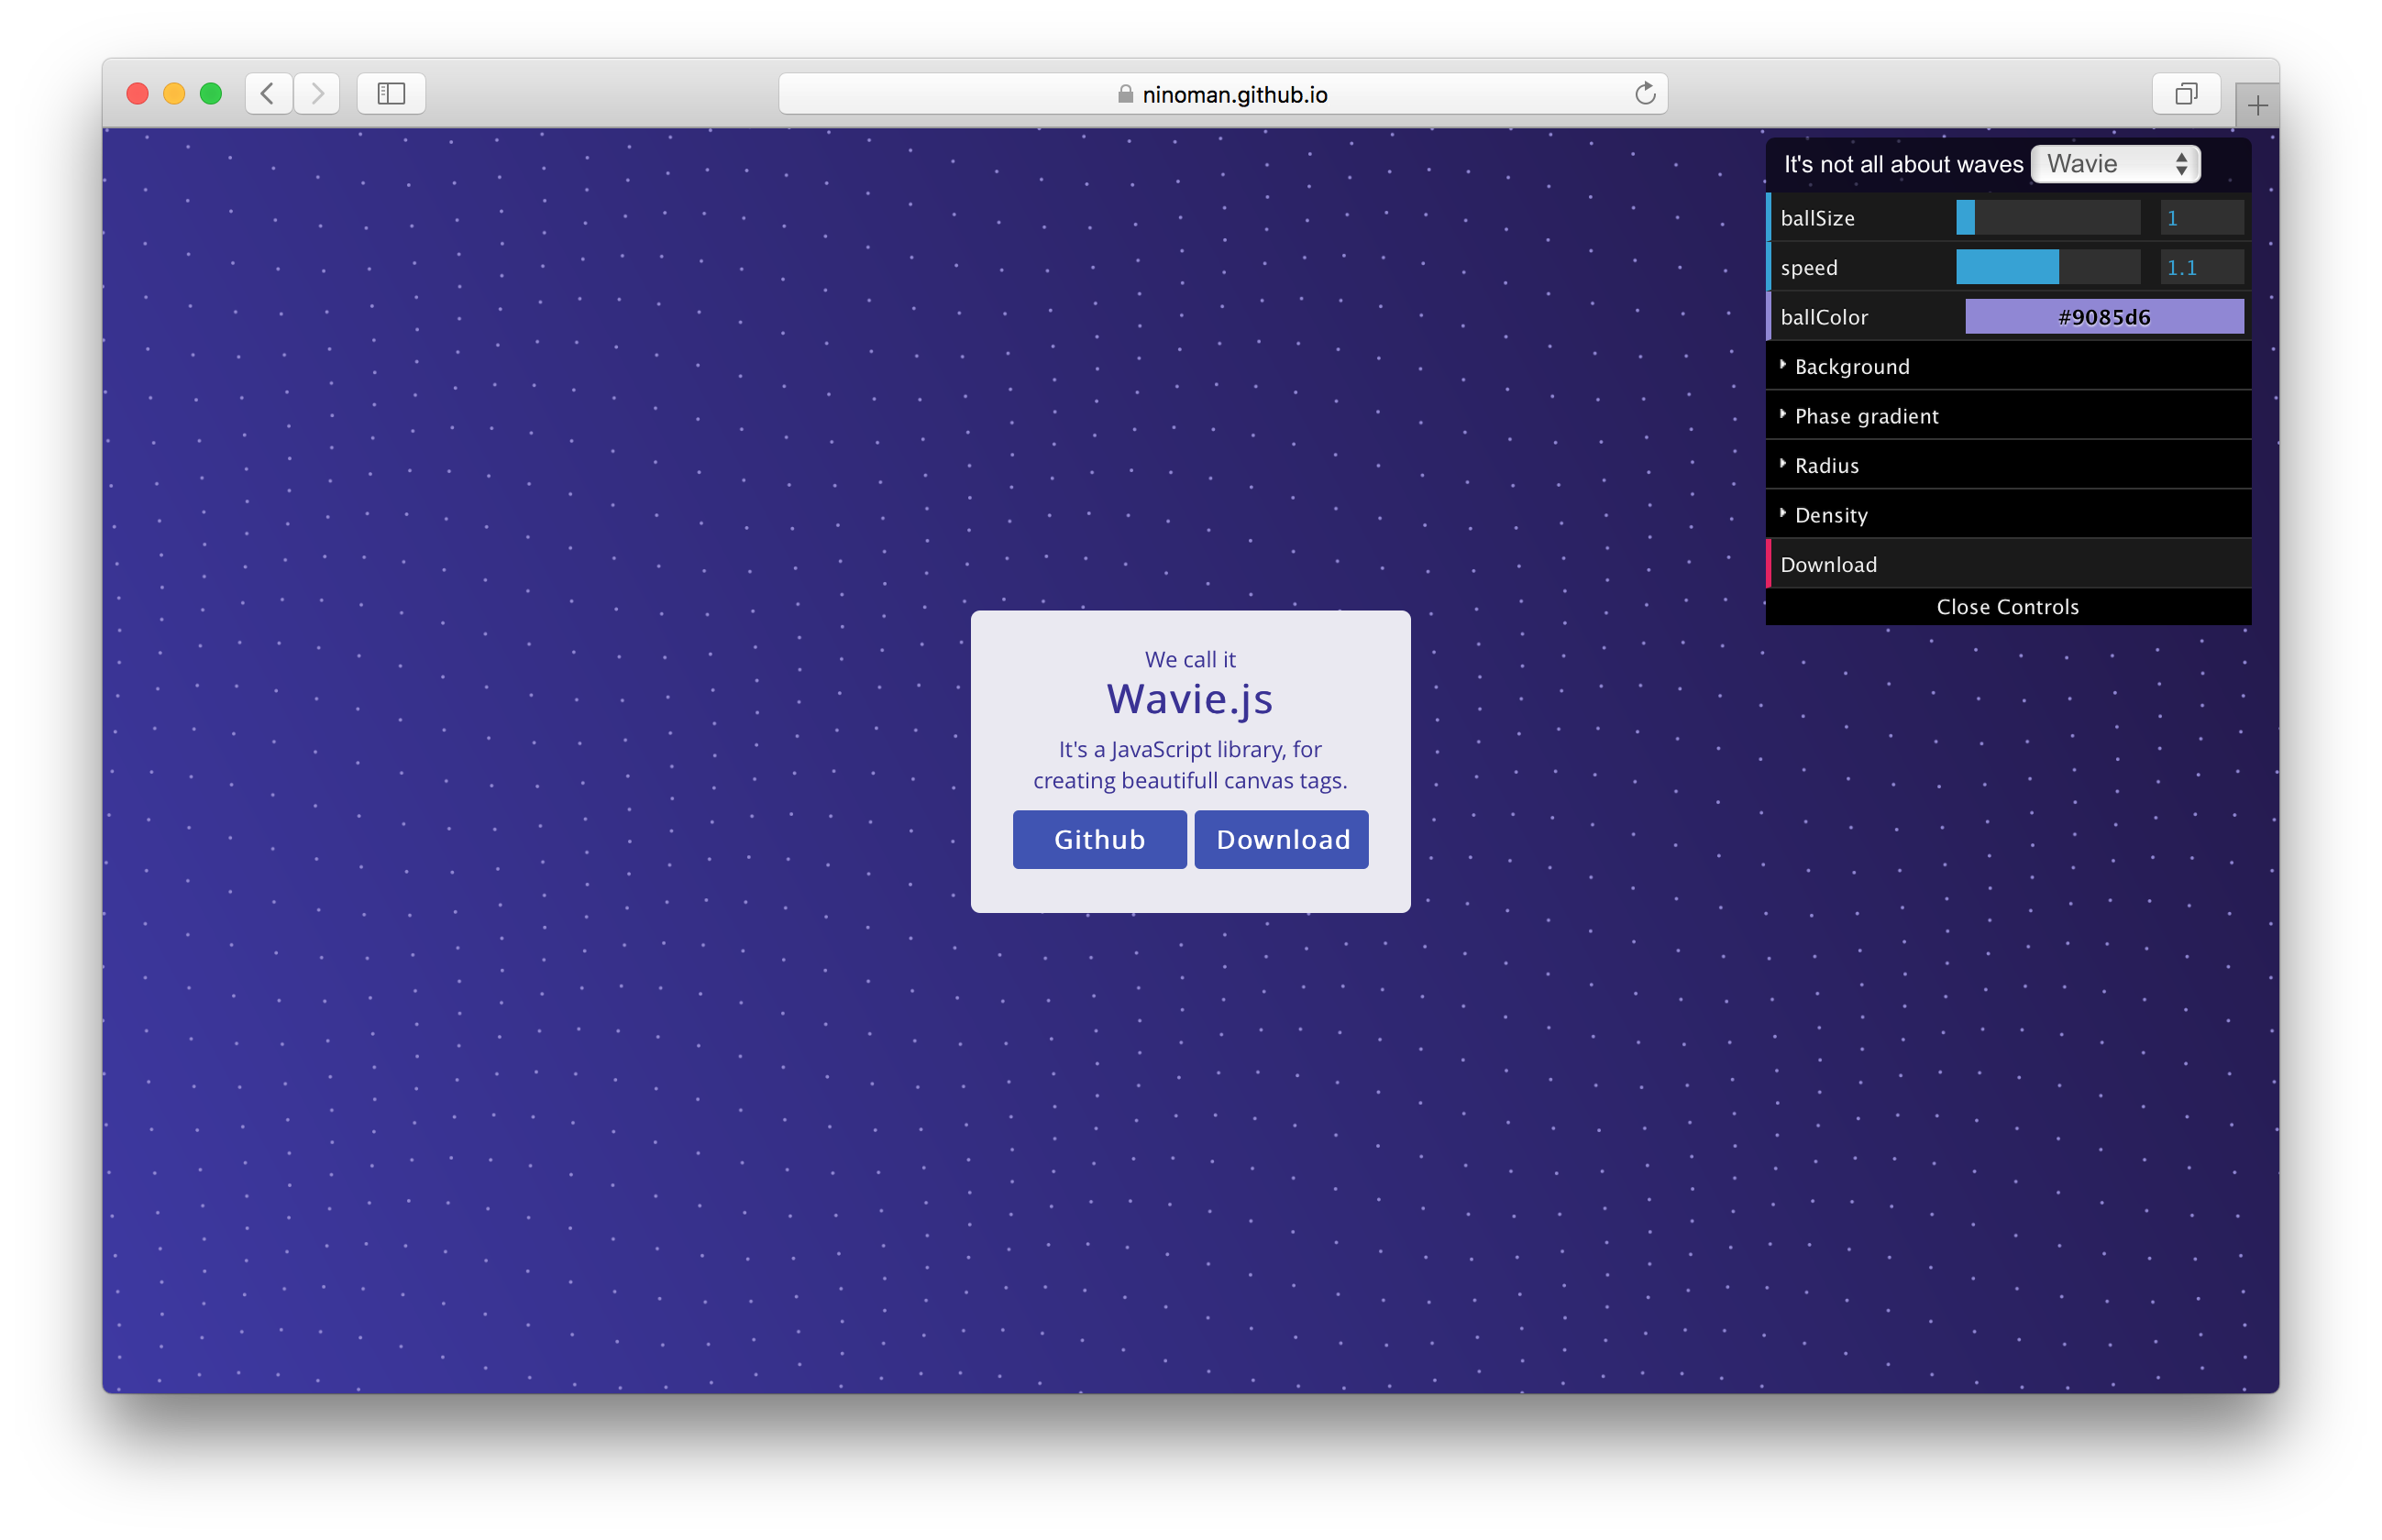Click the lock icon in address bar
Viewport: 2382px width, 1540px height.
click(1125, 94)
